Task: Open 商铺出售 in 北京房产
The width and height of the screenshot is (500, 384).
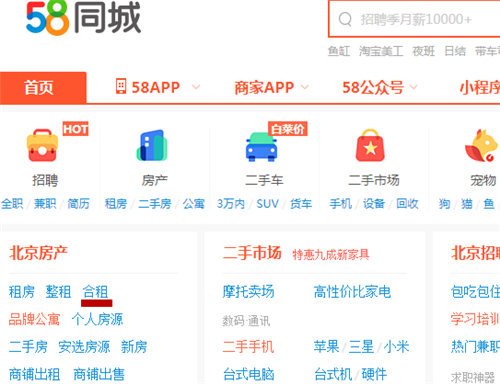Action: click(x=99, y=374)
